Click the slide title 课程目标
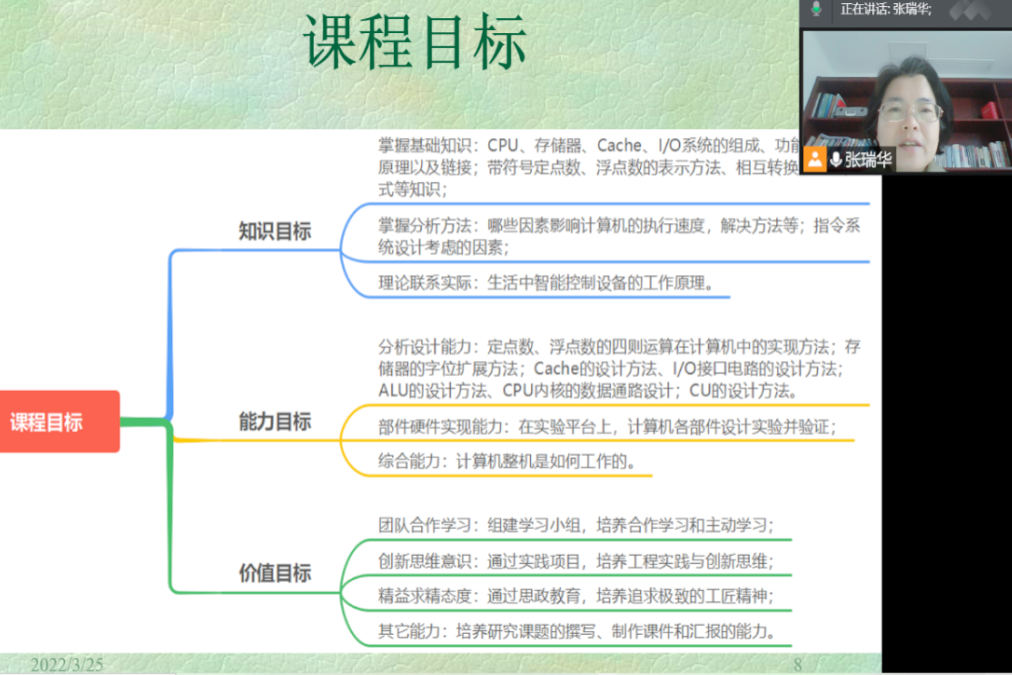The image size is (1012, 675). 416,43
